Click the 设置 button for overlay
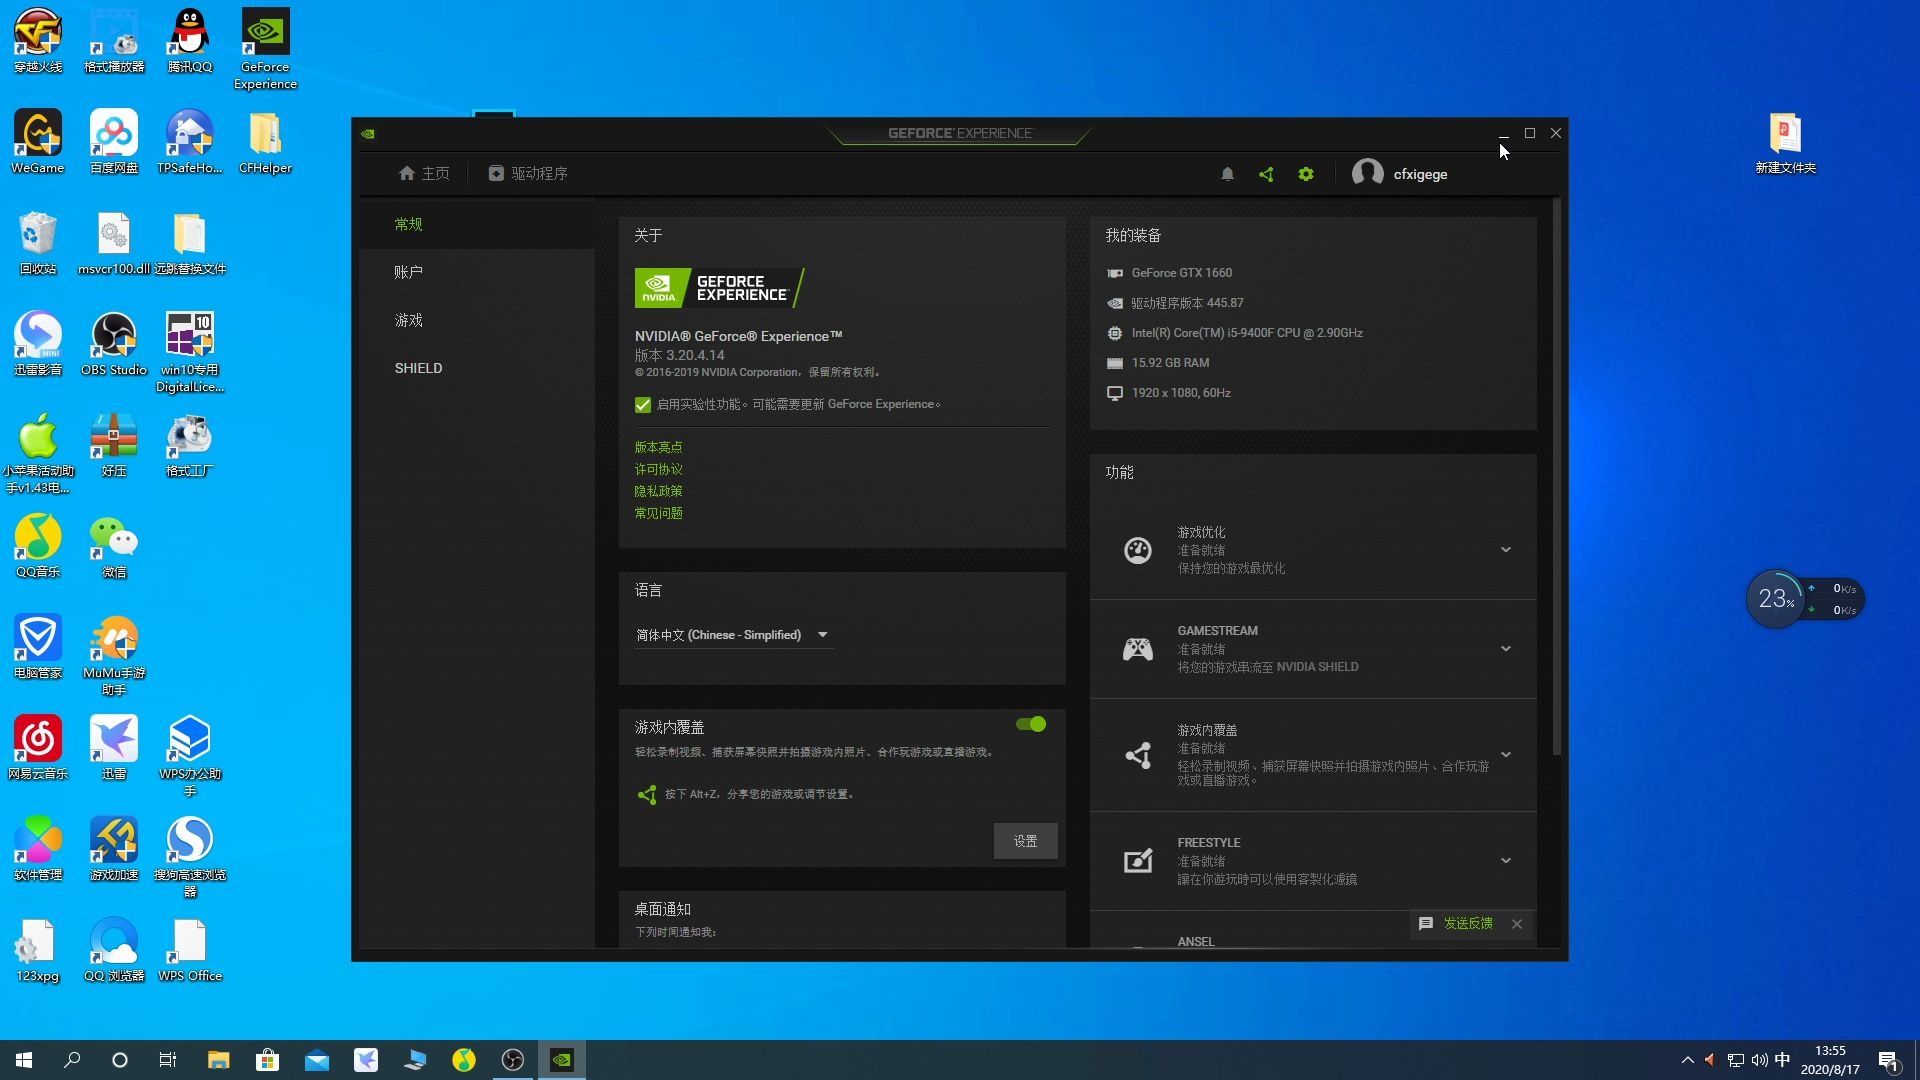Image resolution: width=1920 pixels, height=1080 pixels. [x=1025, y=841]
